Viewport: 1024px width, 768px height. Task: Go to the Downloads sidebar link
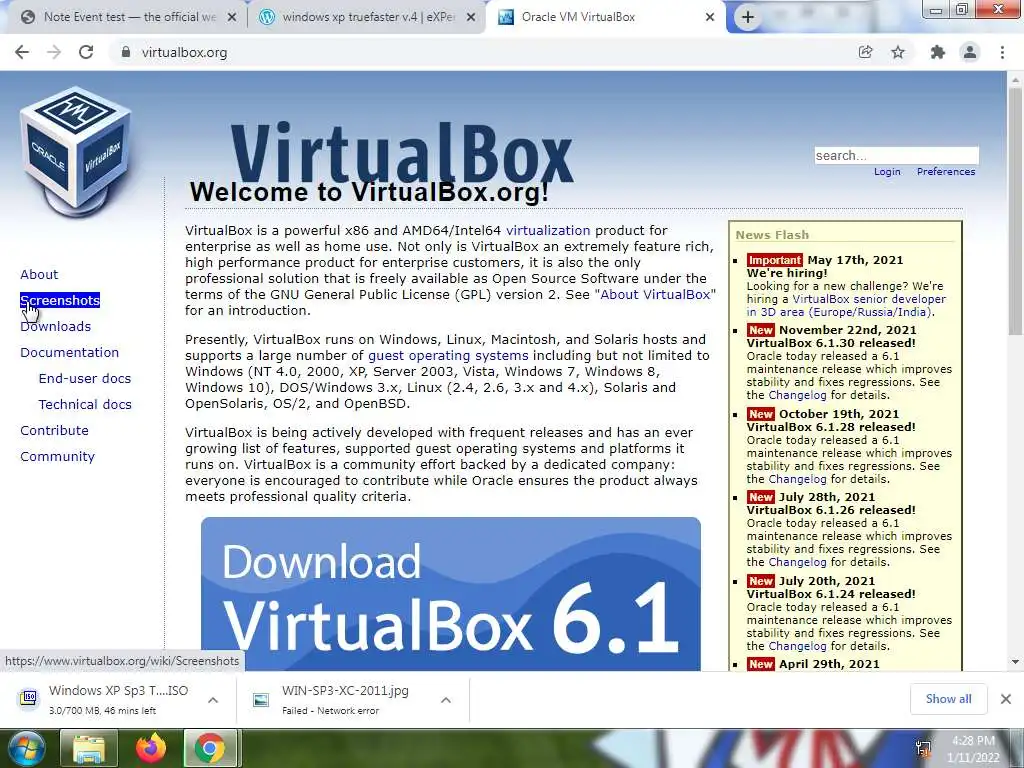pyautogui.click(x=56, y=327)
